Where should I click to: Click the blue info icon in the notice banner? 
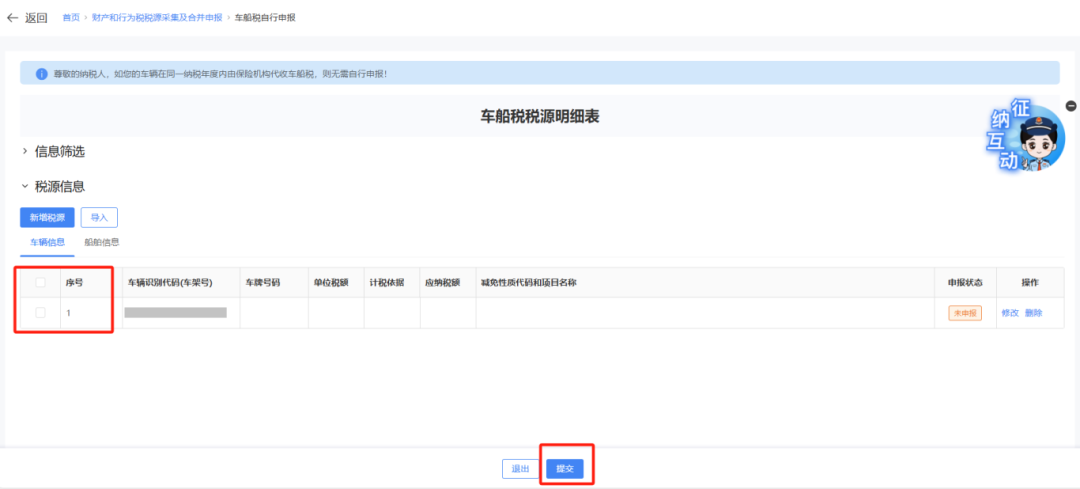point(41,73)
